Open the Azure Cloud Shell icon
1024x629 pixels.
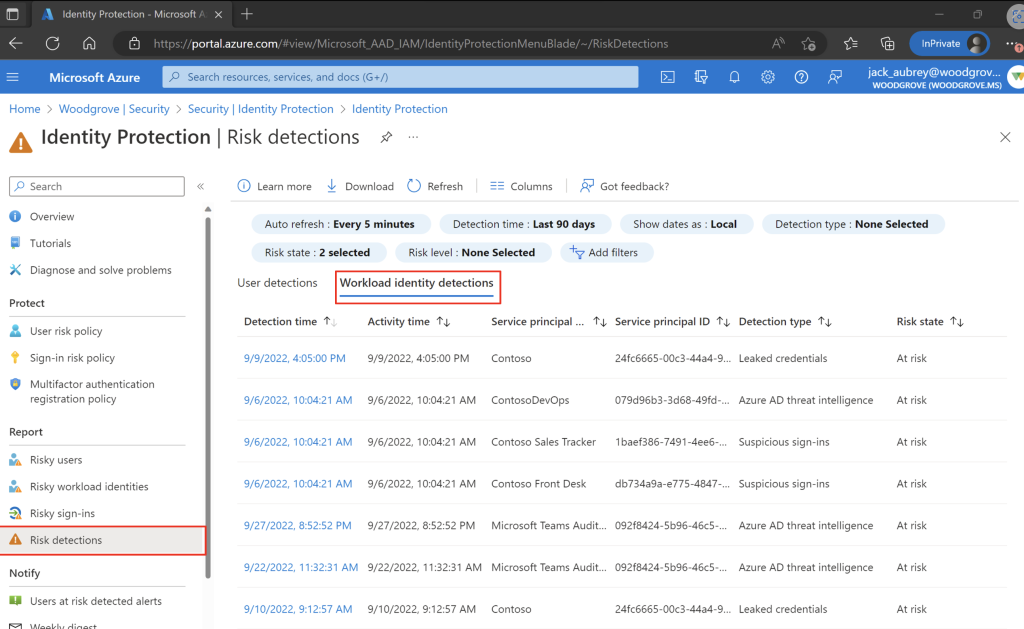[x=667, y=77]
